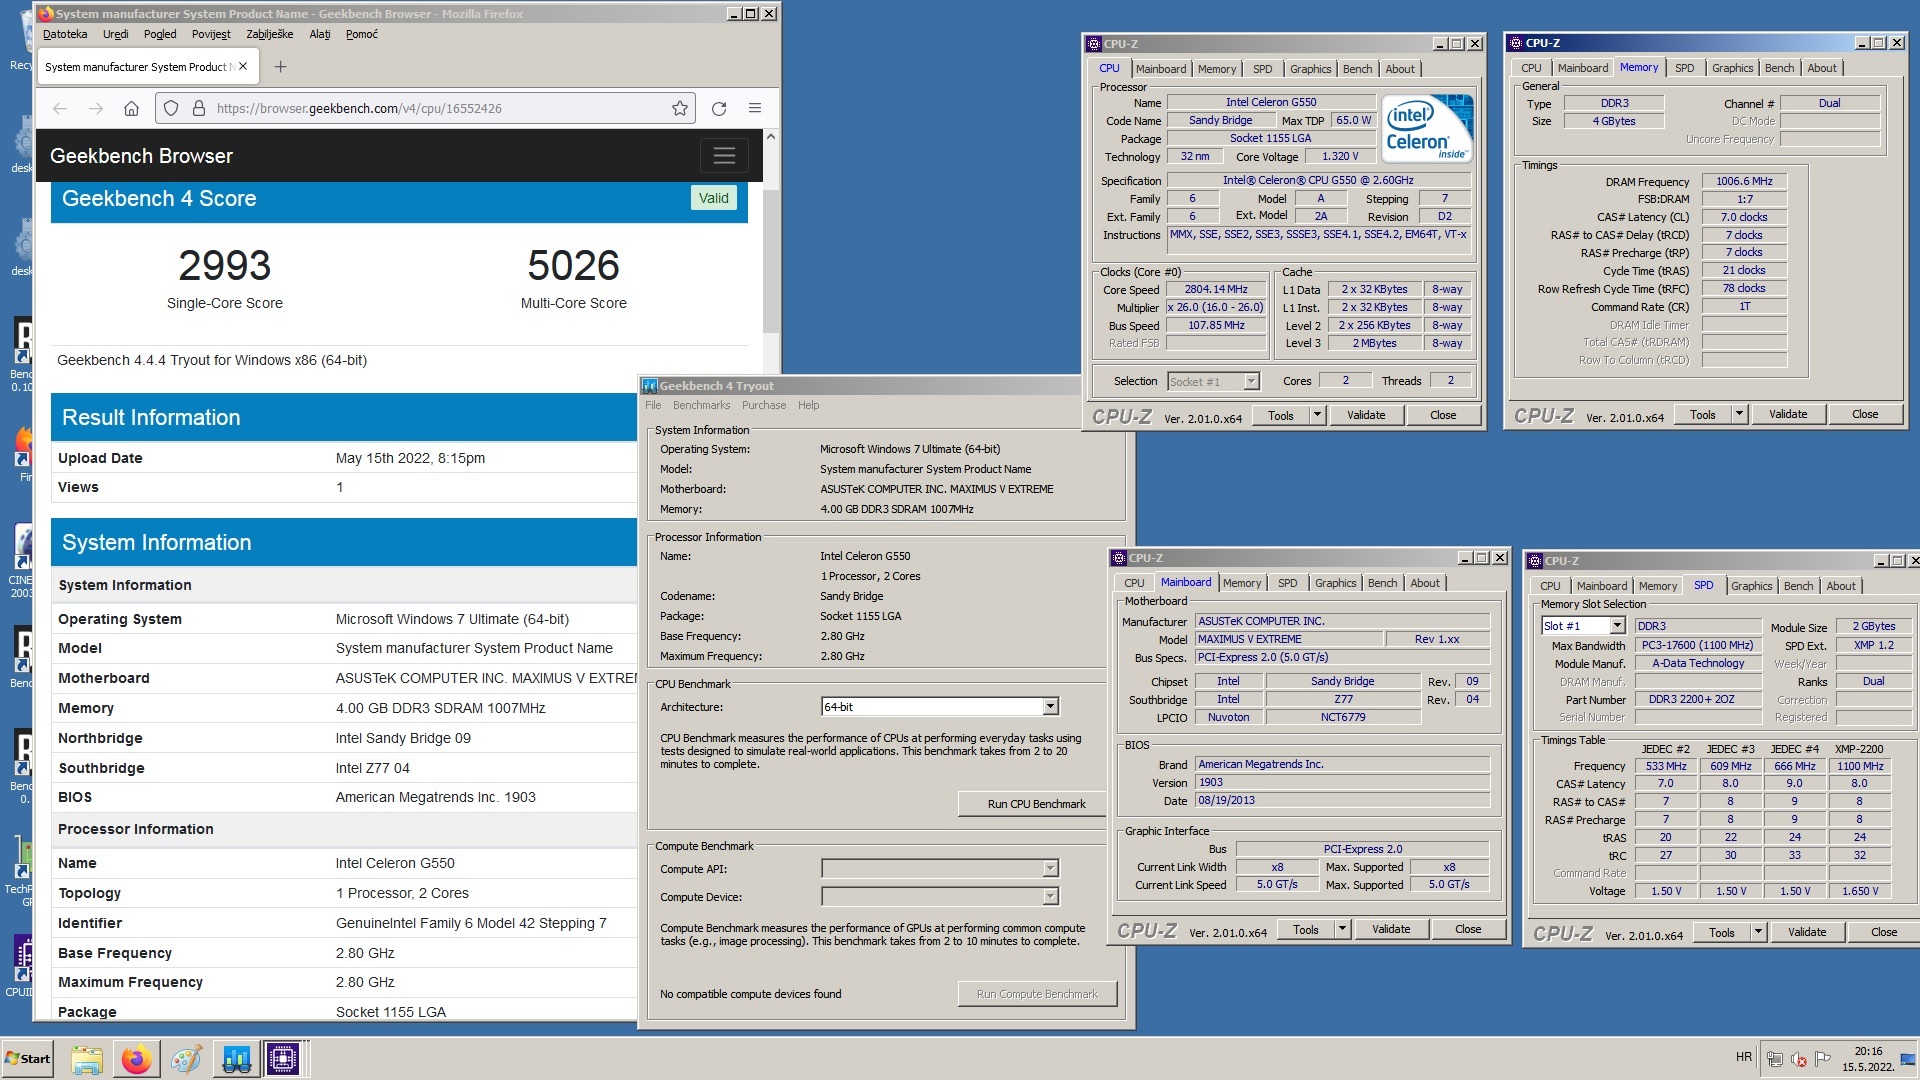Reload the Geekbench page
This screenshot has height=1080, width=1920.
point(718,108)
